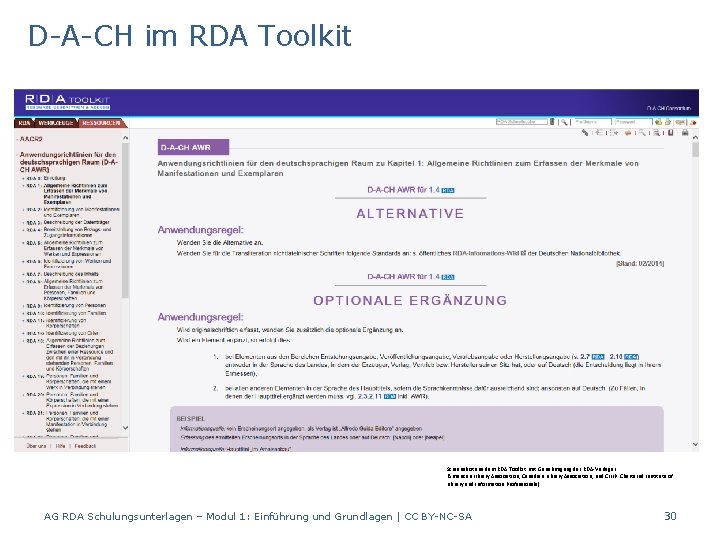Click the BEISPIEL label in example box
The height and width of the screenshot is (540, 720).
[191, 419]
